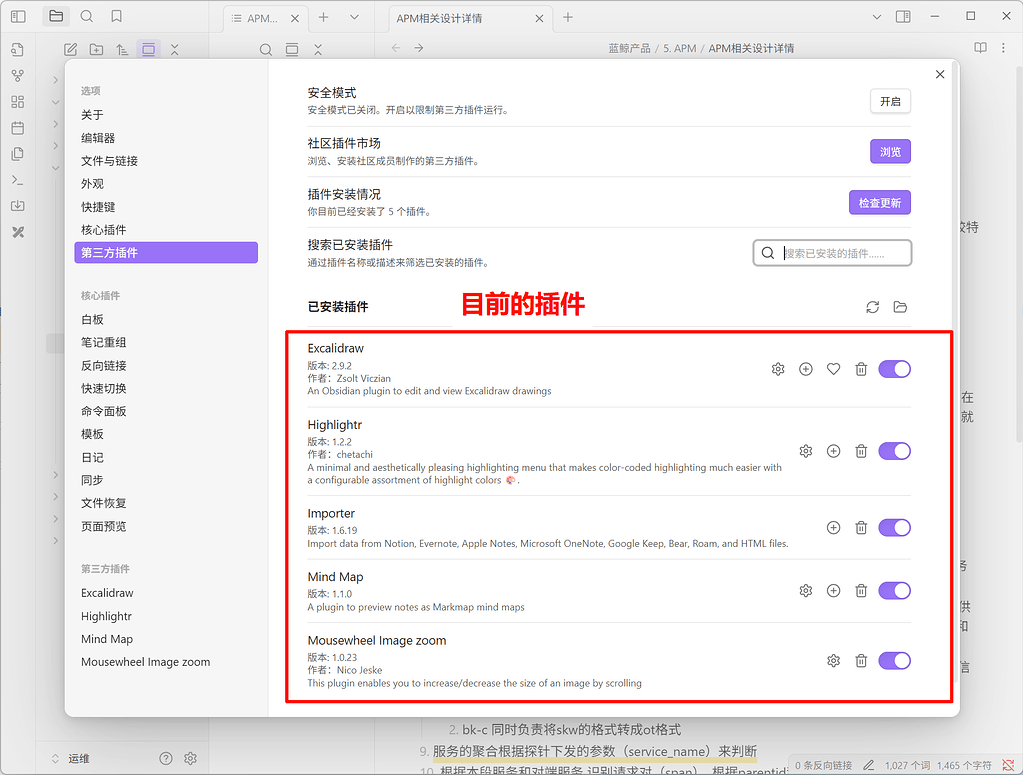Create new note icon
Screen dimensions: 1023x775
point(70,50)
